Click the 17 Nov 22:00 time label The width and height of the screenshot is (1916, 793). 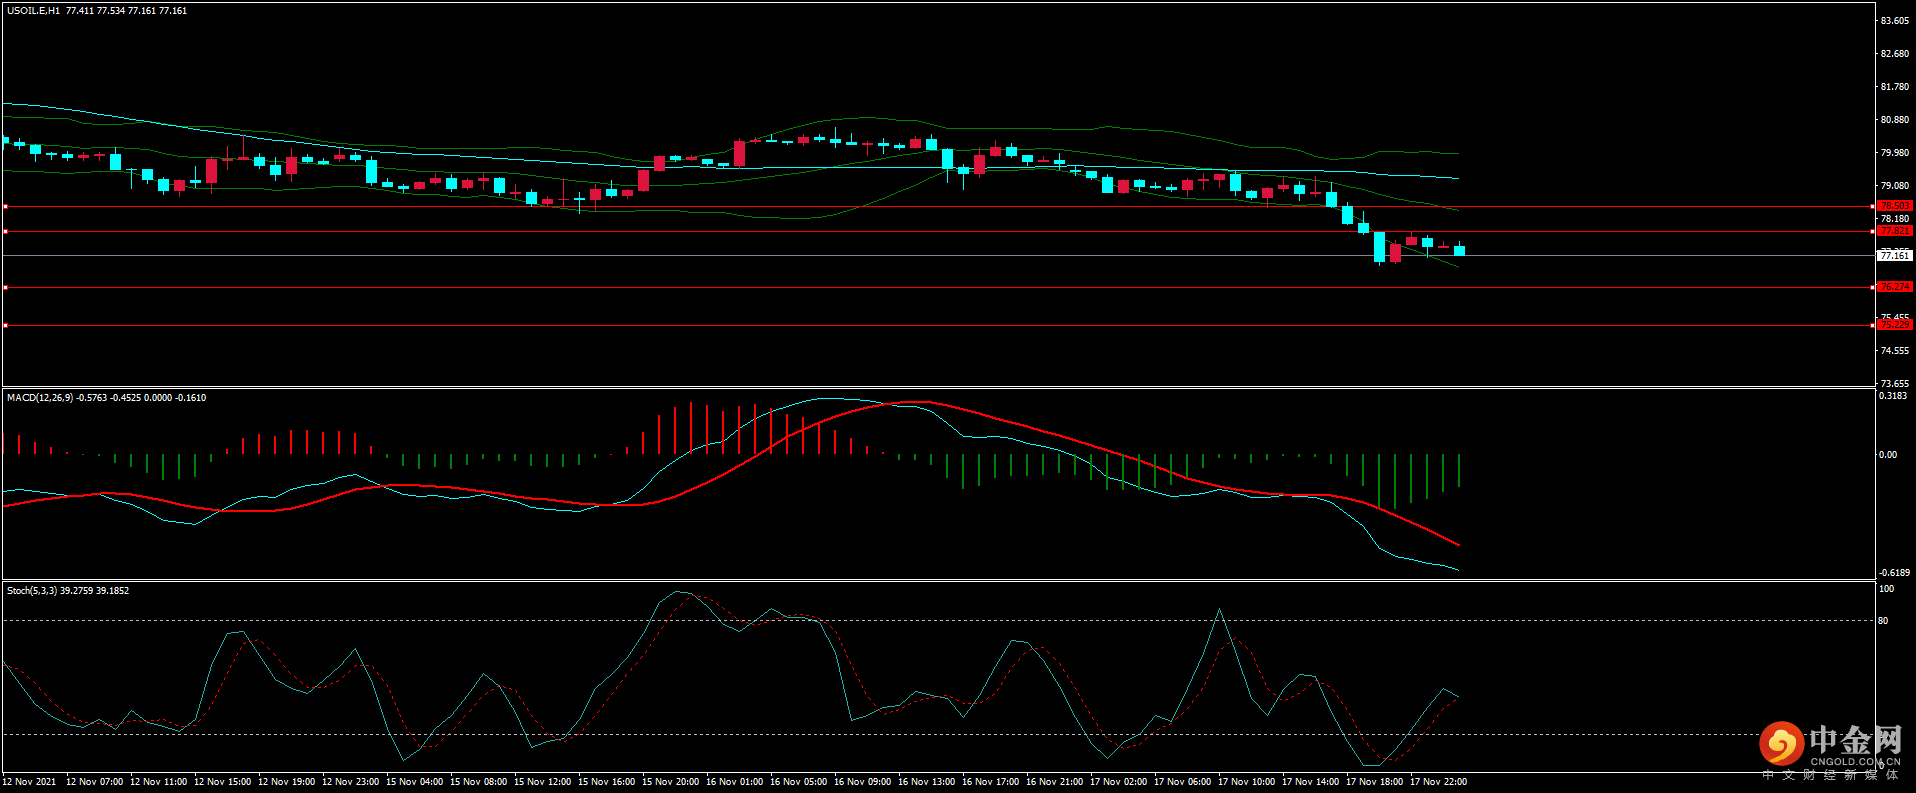(x=1438, y=782)
